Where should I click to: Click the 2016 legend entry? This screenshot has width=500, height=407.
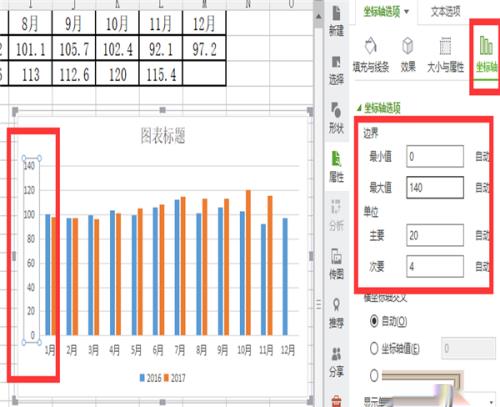pyautogui.click(x=150, y=378)
